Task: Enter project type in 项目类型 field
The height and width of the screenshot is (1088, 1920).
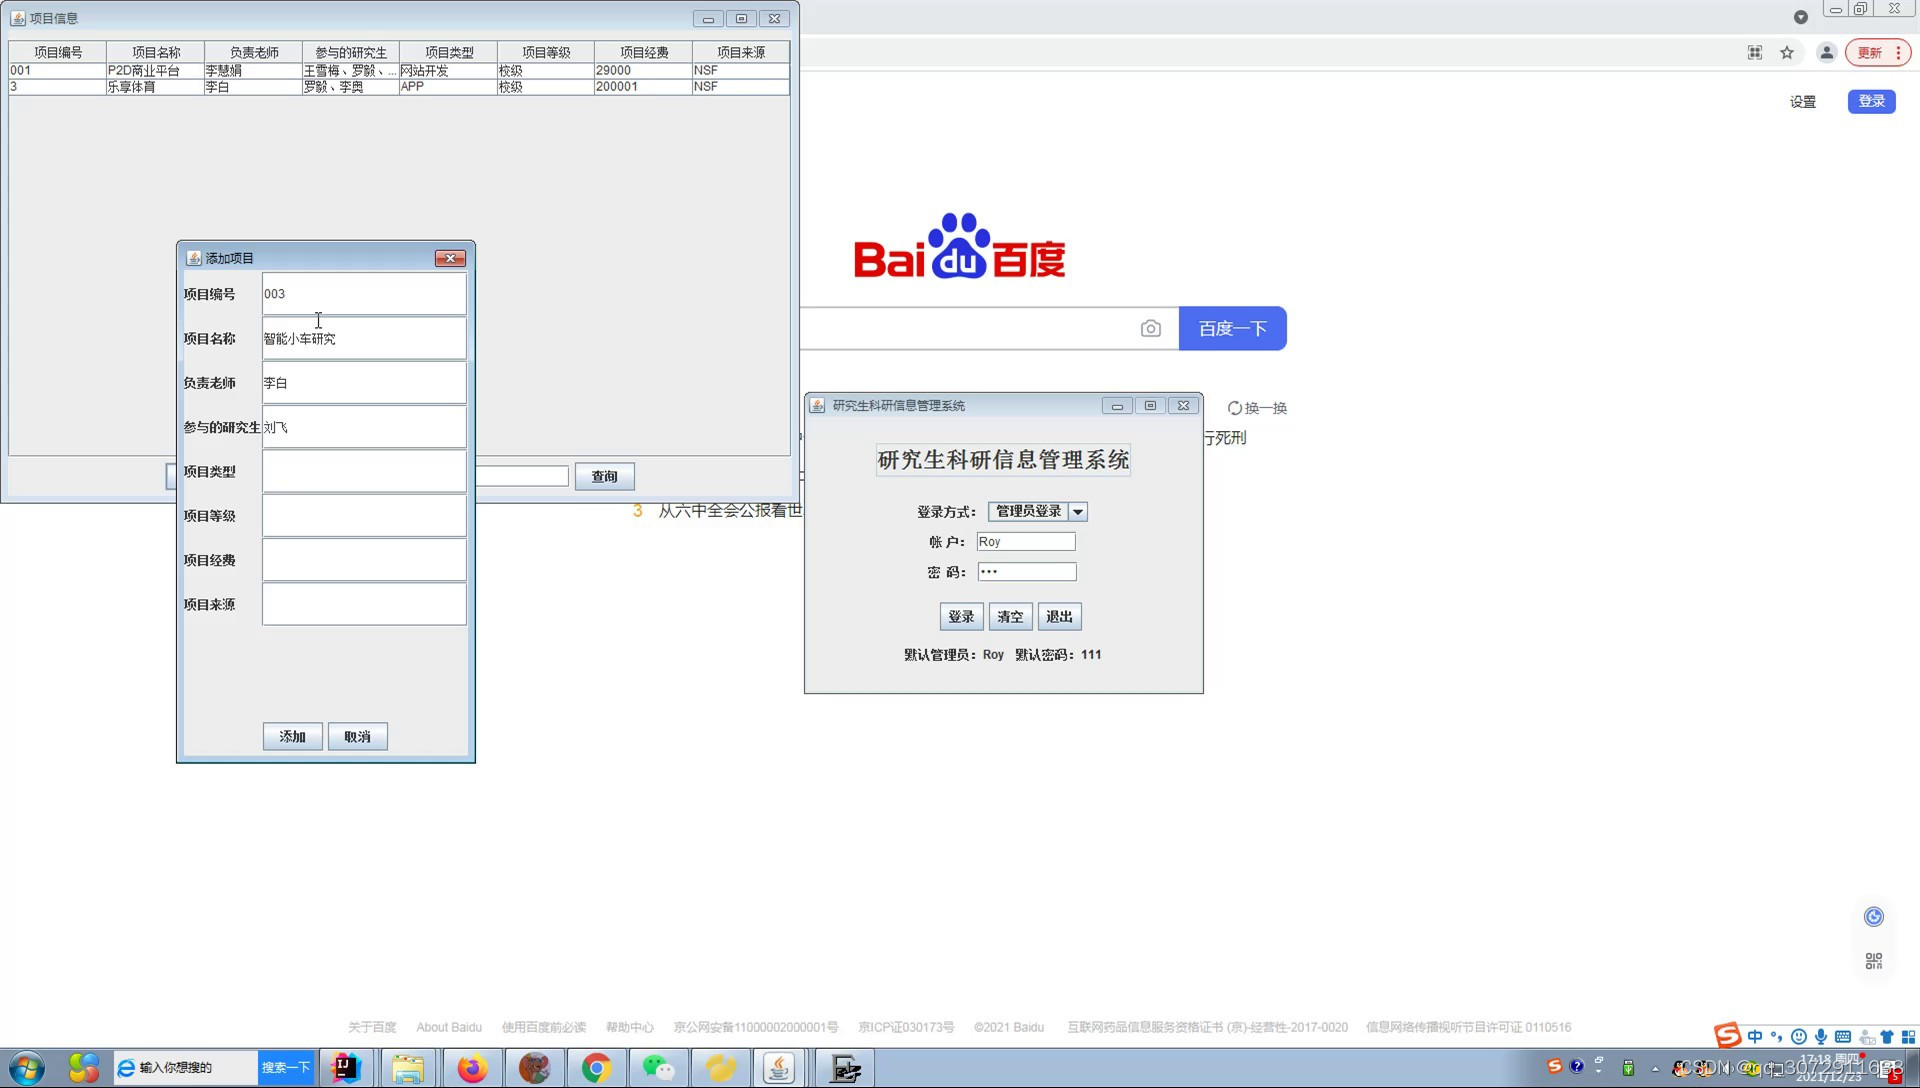Action: pos(363,471)
